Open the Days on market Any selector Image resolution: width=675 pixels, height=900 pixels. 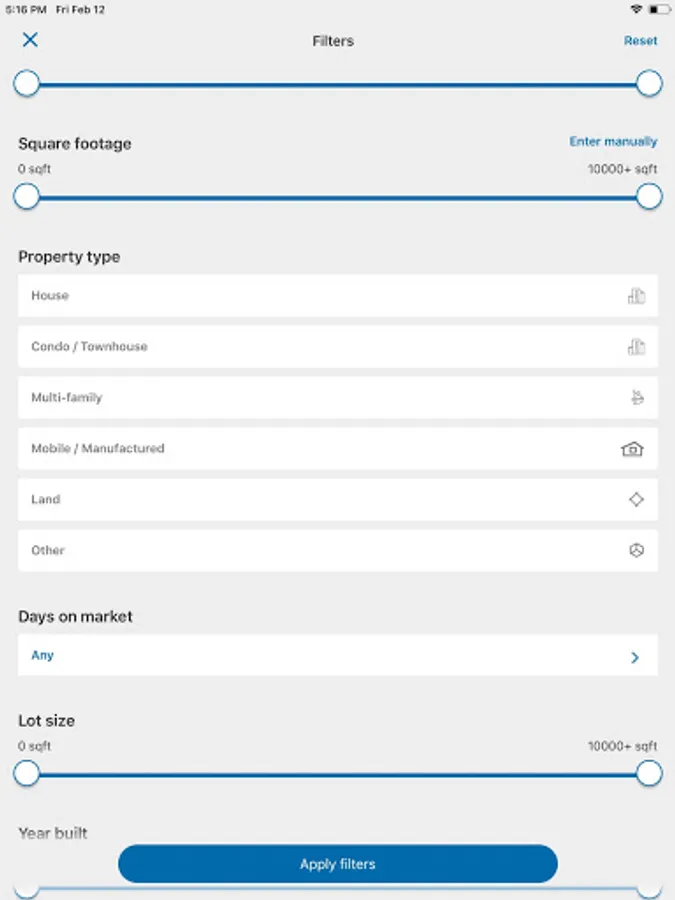(x=300, y=656)
